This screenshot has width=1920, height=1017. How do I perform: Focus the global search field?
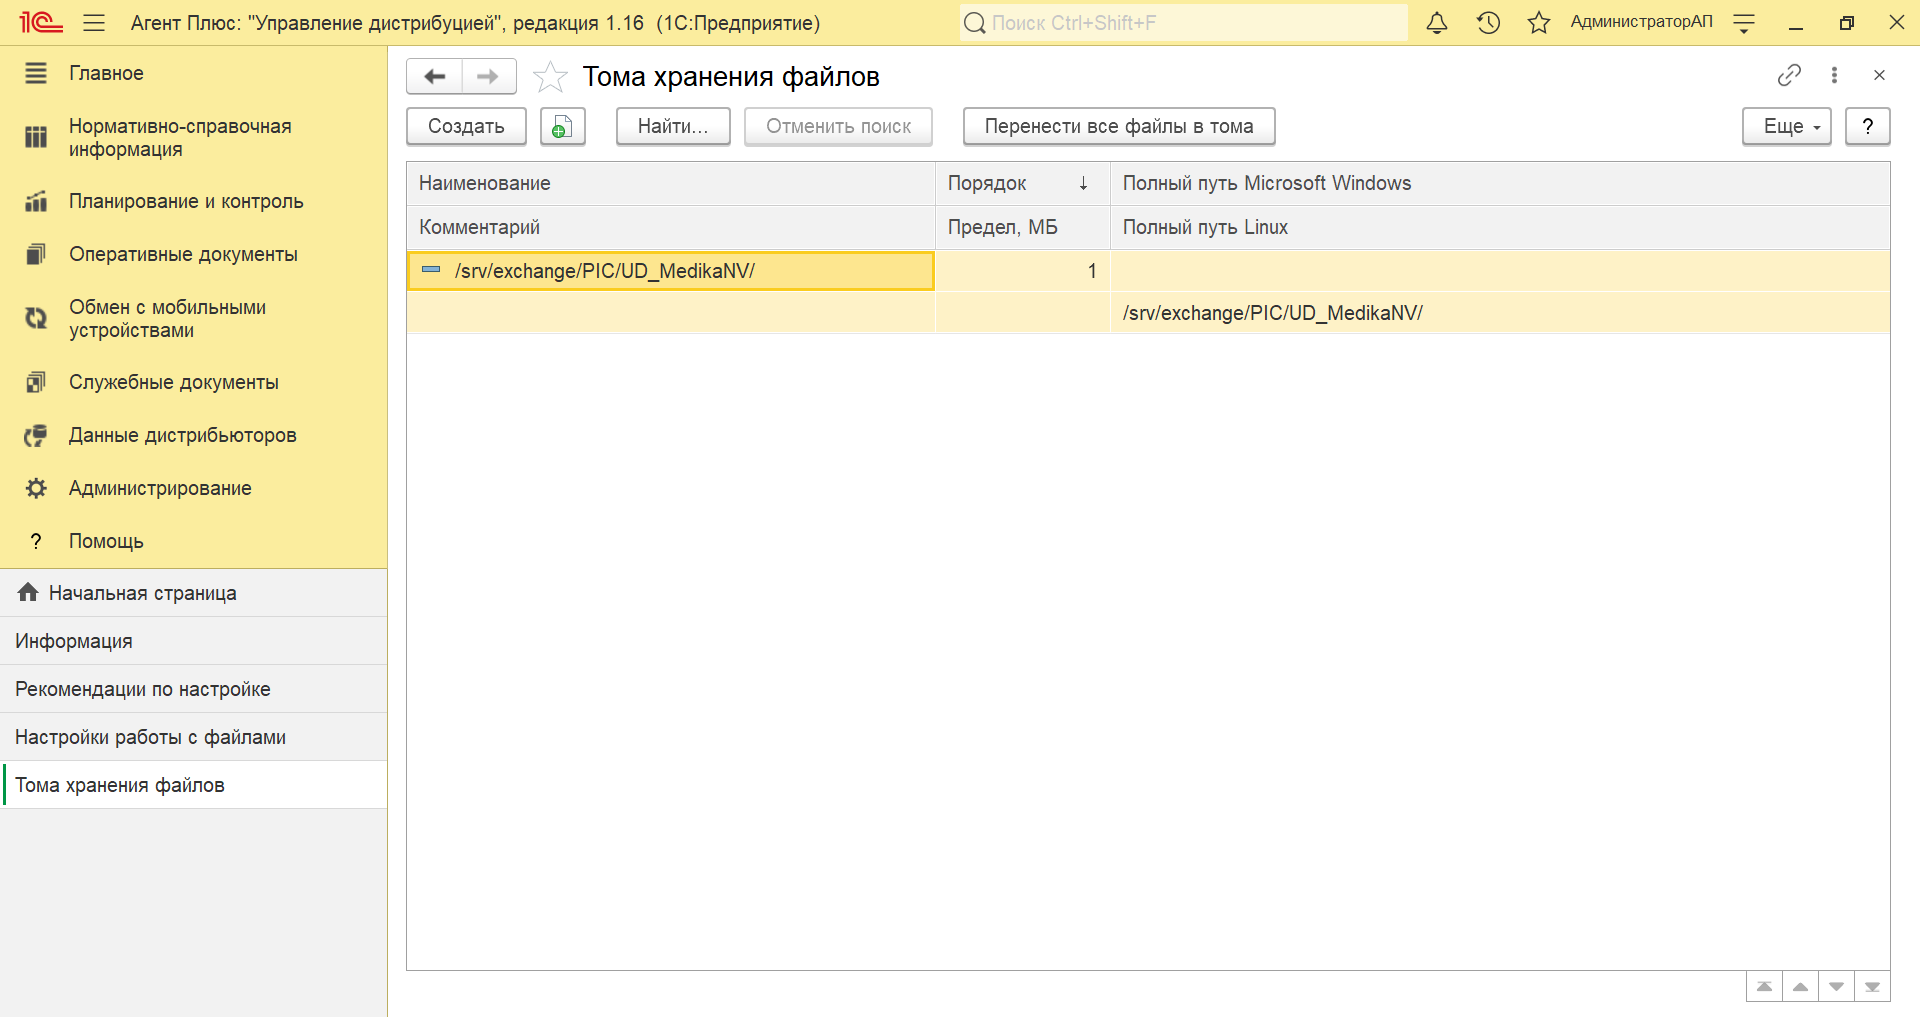(x=1184, y=23)
